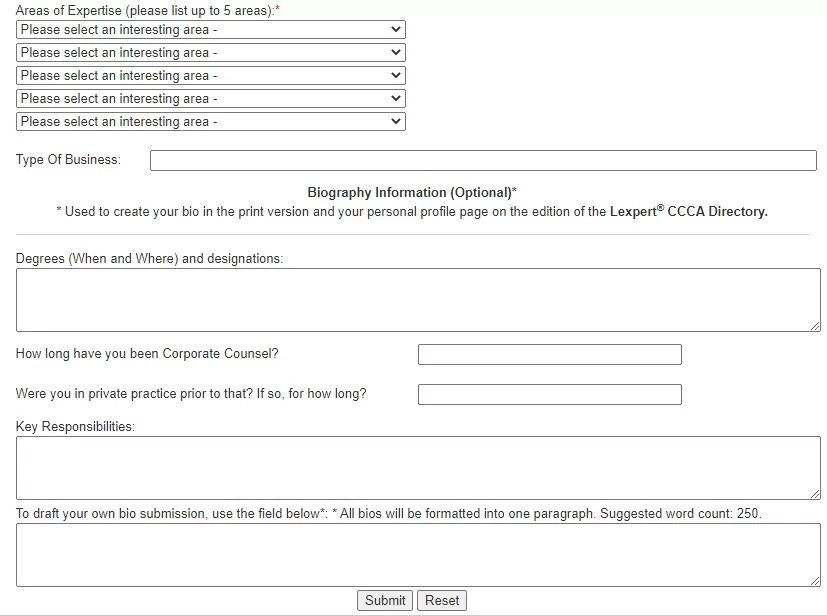Open the fifth Areas of Expertise dropdown
This screenshot has width=827, height=616.
pyautogui.click(x=211, y=121)
